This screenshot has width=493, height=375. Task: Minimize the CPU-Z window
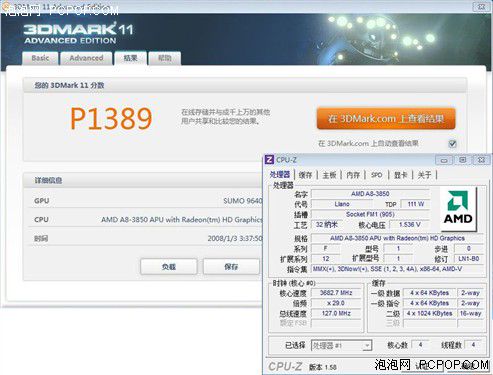(444, 160)
